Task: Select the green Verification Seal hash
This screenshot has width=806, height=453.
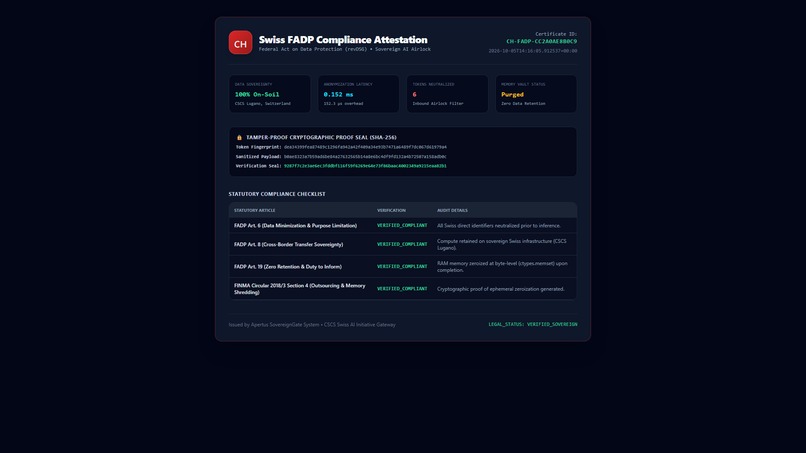Action: point(365,166)
